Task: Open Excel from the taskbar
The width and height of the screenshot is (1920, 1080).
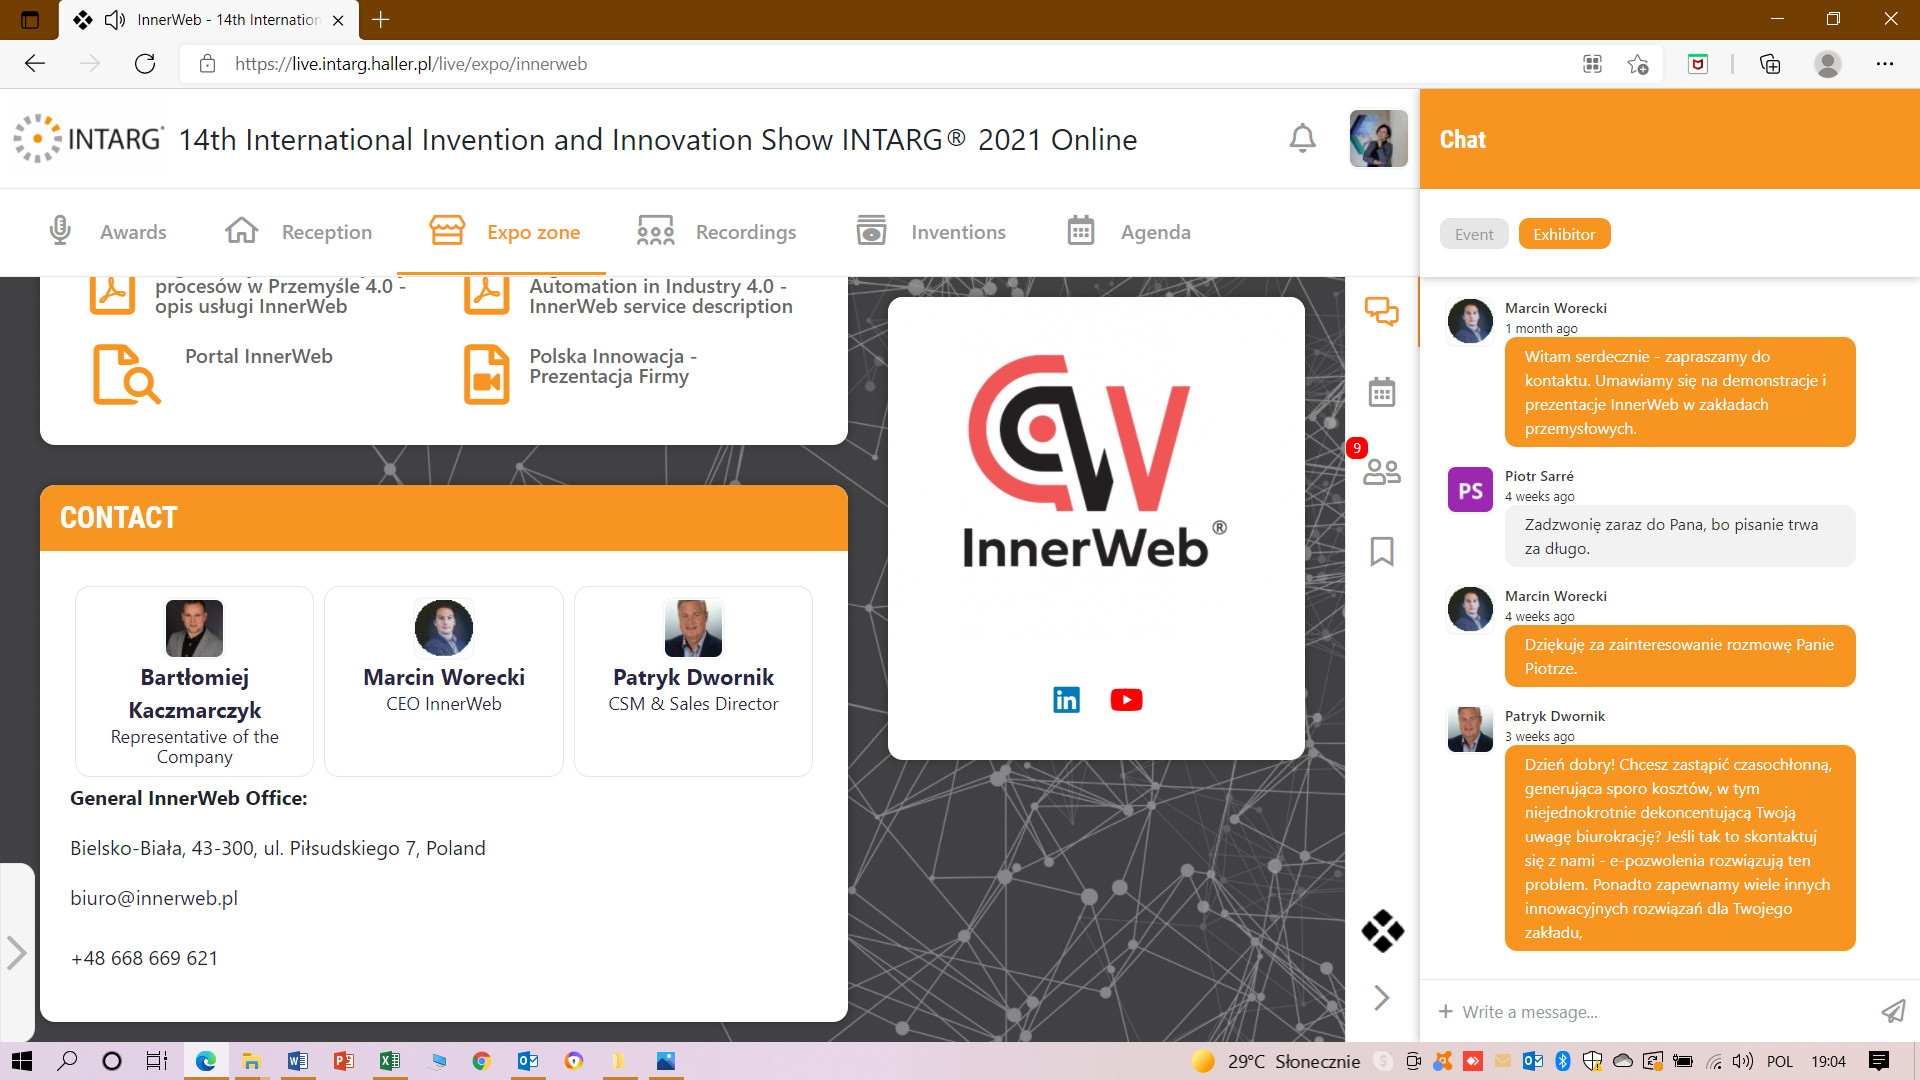Action: [389, 1061]
